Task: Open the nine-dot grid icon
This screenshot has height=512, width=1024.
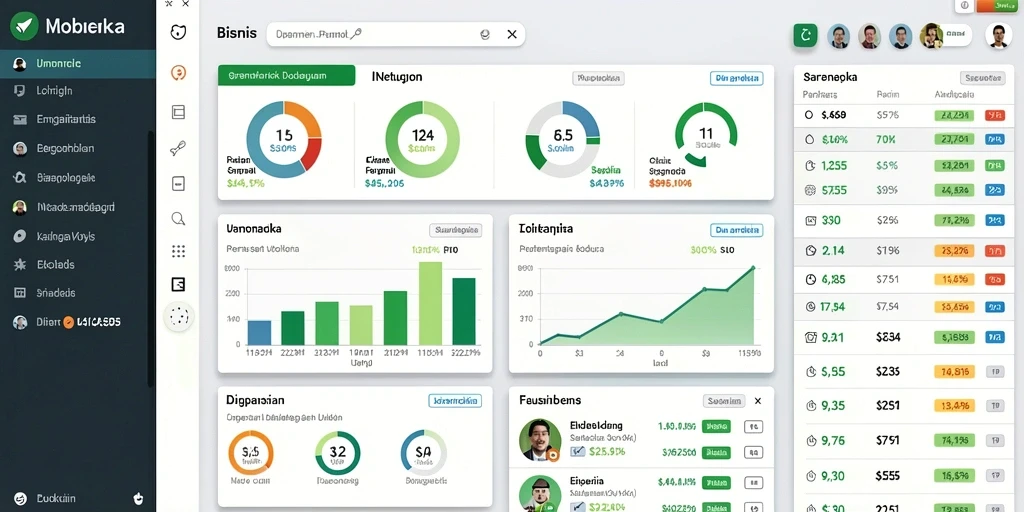Action: (178, 251)
